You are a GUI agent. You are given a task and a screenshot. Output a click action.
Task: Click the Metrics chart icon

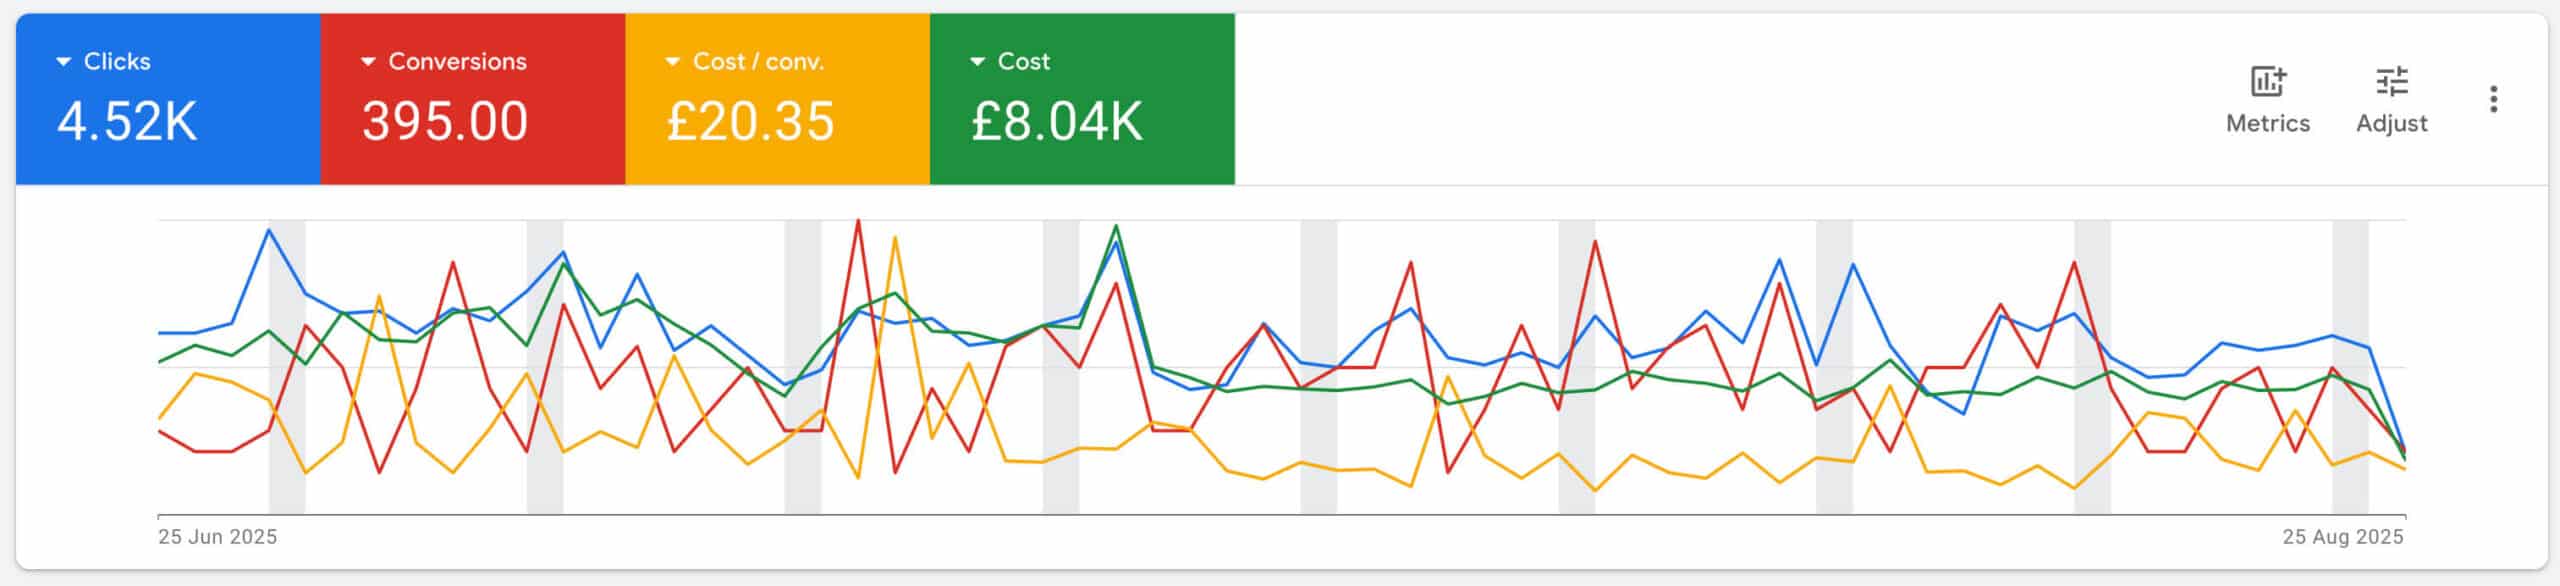tap(2267, 81)
